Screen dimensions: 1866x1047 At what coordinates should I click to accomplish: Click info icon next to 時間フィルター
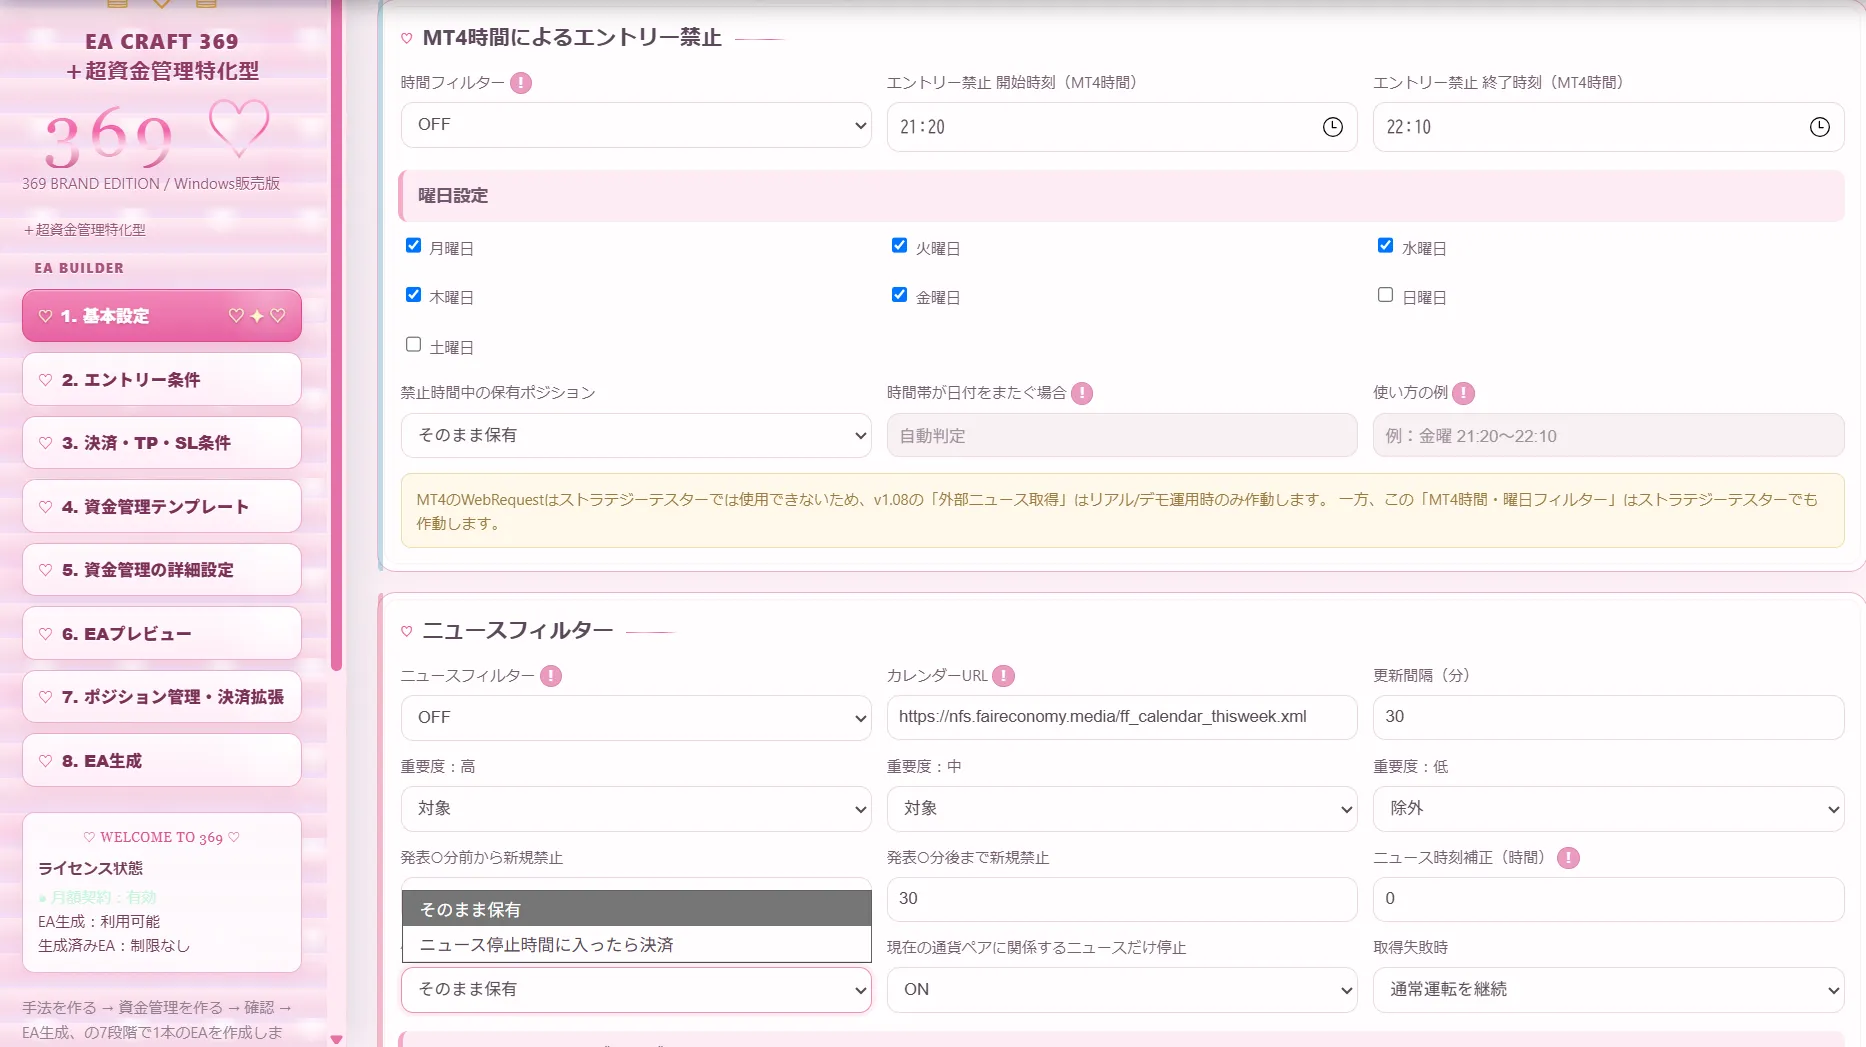pyautogui.click(x=521, y=83)
